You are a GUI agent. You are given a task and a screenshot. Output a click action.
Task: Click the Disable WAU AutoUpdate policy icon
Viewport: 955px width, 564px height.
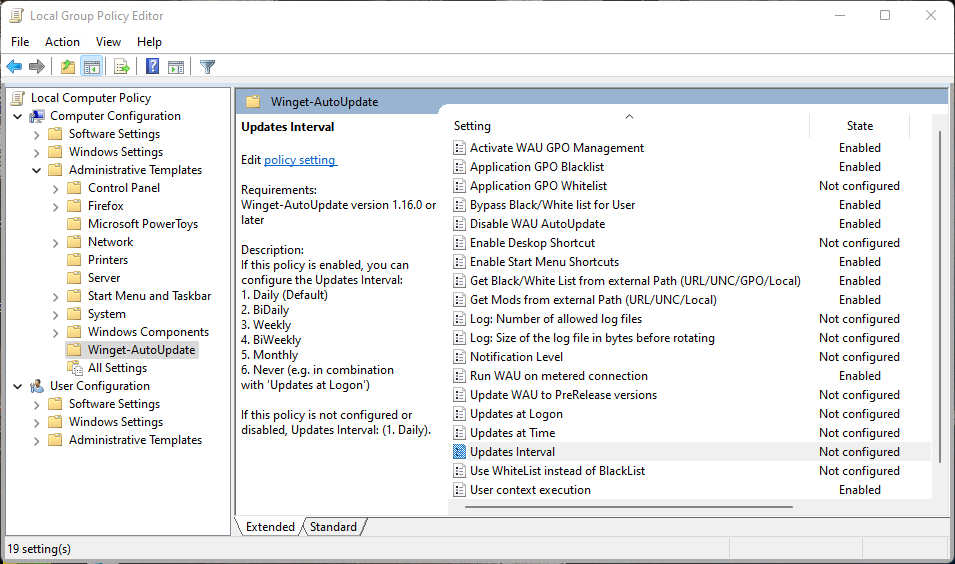coord(459,224)
